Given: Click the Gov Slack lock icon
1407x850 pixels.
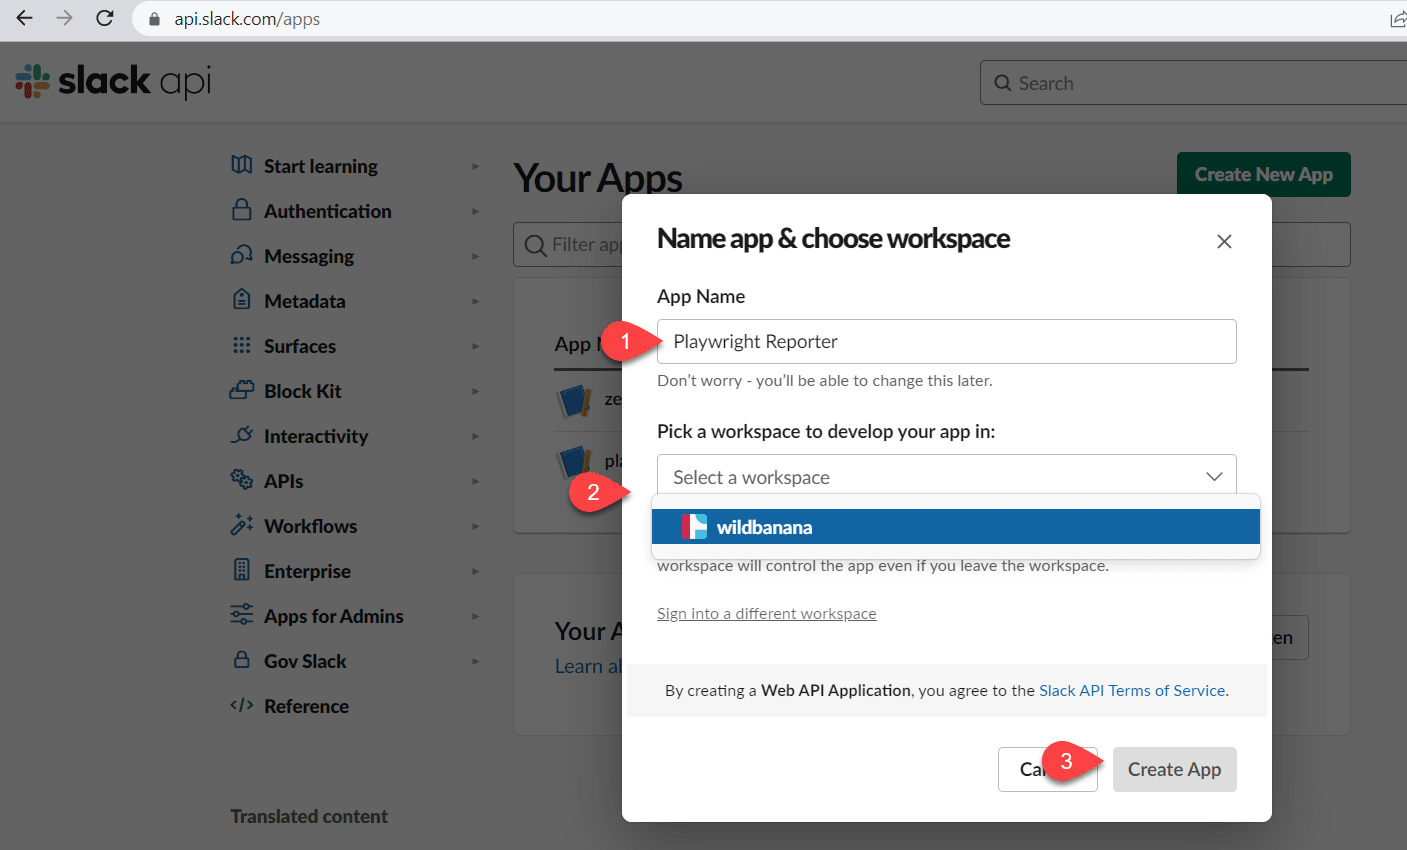Looking at the screenshot, I should 241,661.
